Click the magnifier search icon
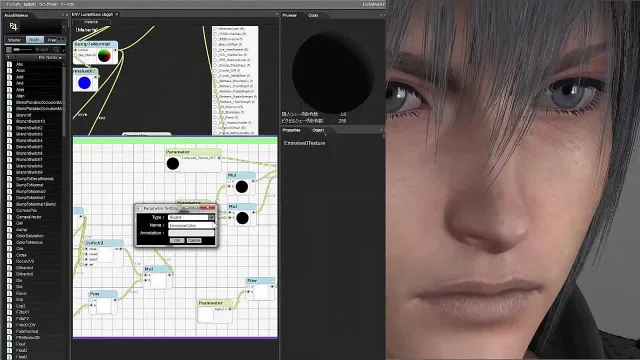 (56, 49)
